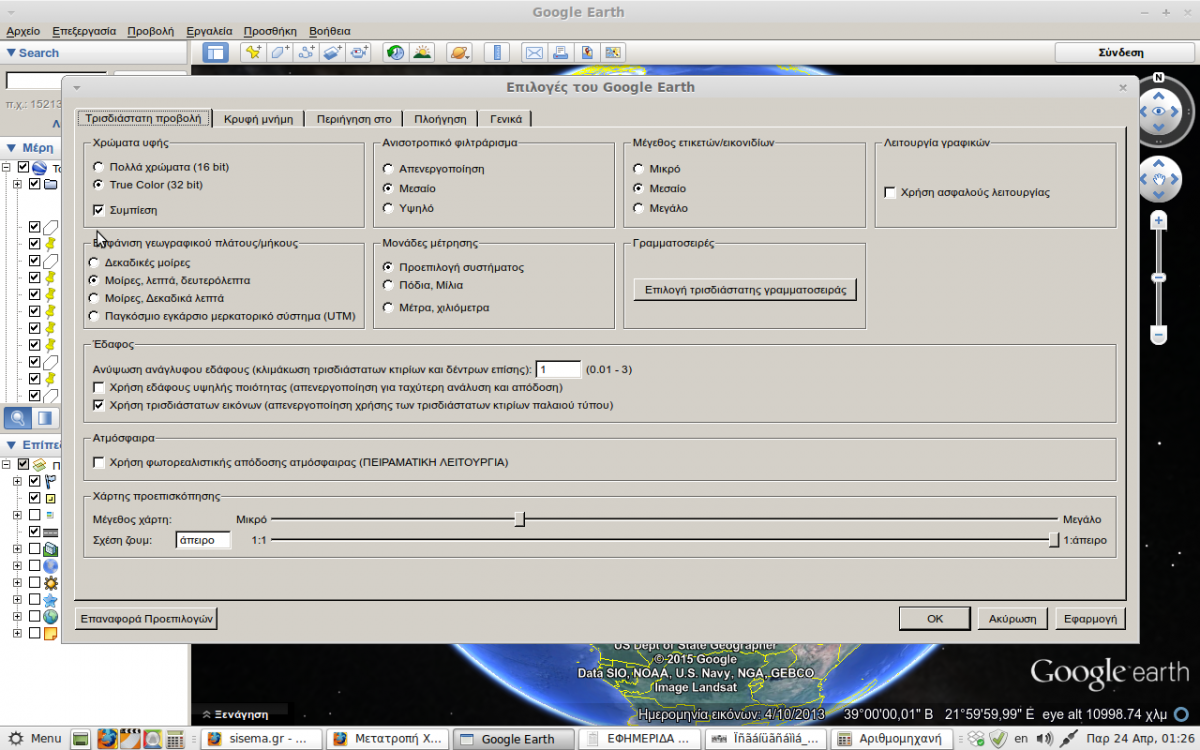Click the Add Polygon toolbar icon

tap(281, 53)
